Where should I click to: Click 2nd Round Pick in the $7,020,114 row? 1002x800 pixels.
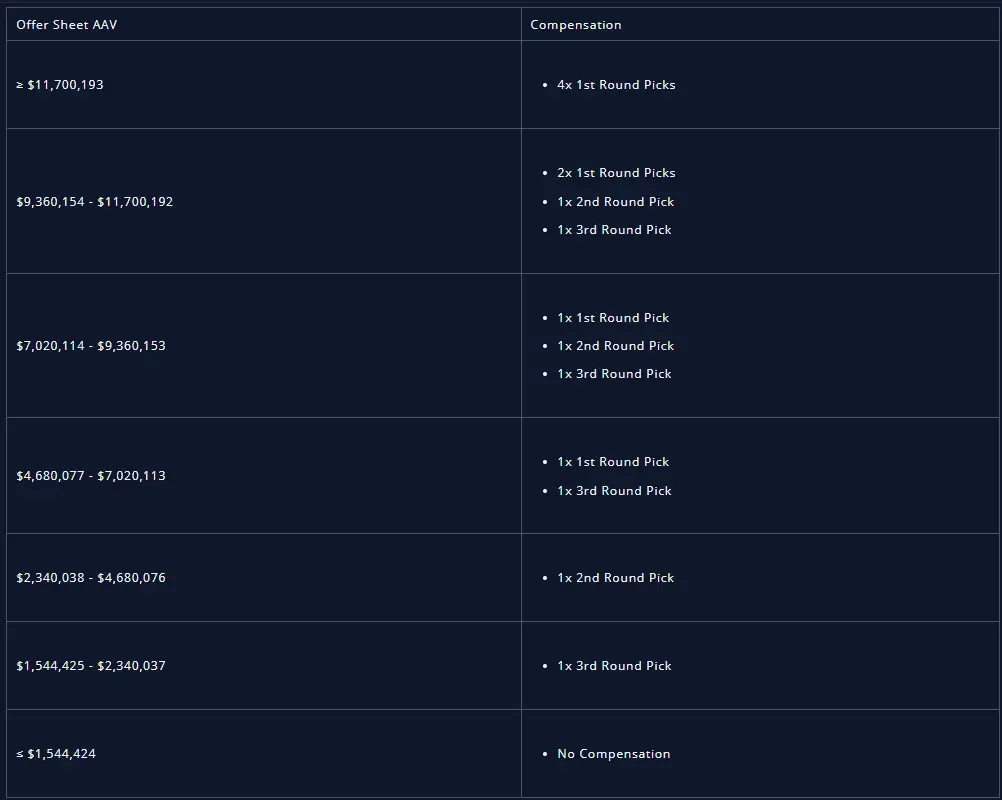[616, 346]
